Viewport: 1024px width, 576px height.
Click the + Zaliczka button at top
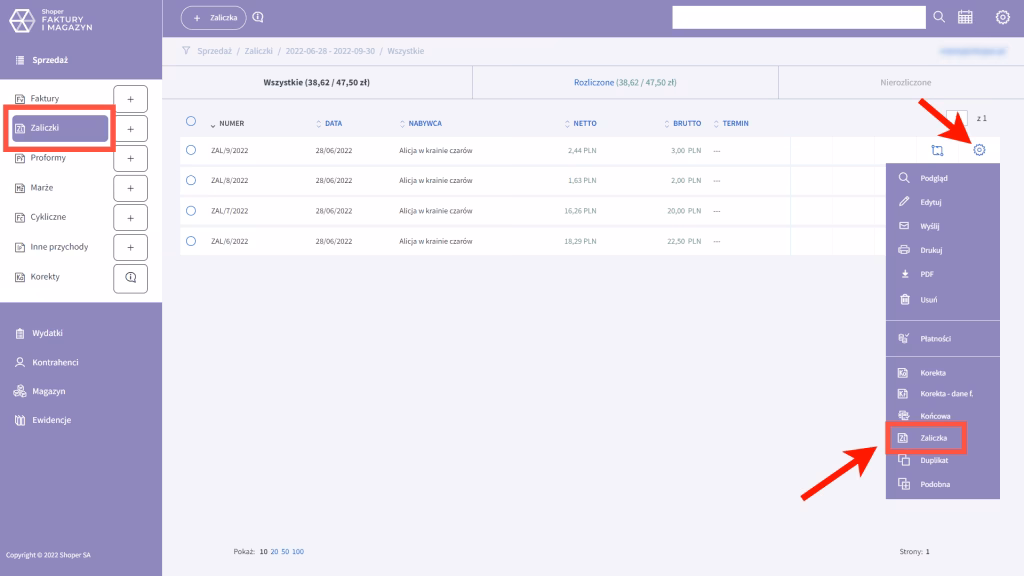(x=213, y=17)
